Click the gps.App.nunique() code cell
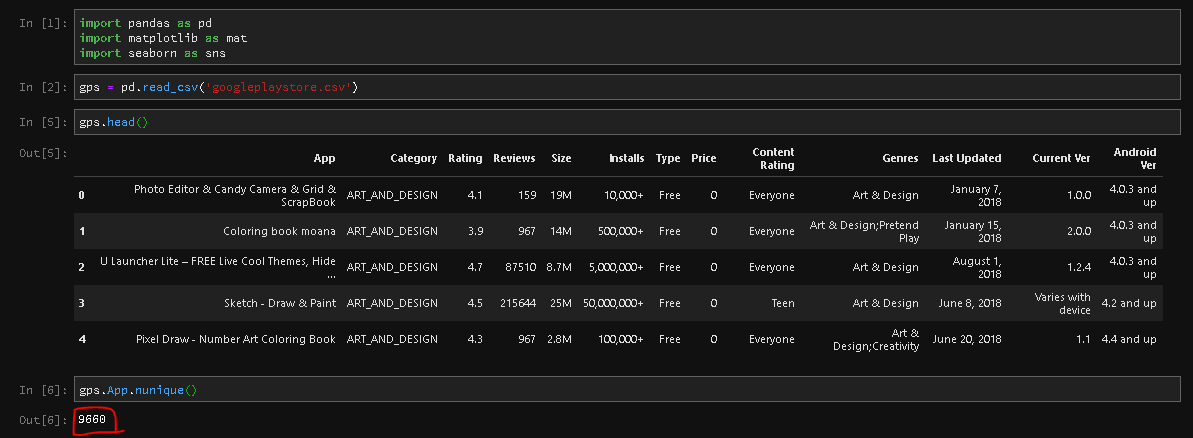Image resolution: width=1193 pixels, height=438 pixels. click(x=627, y=389)
